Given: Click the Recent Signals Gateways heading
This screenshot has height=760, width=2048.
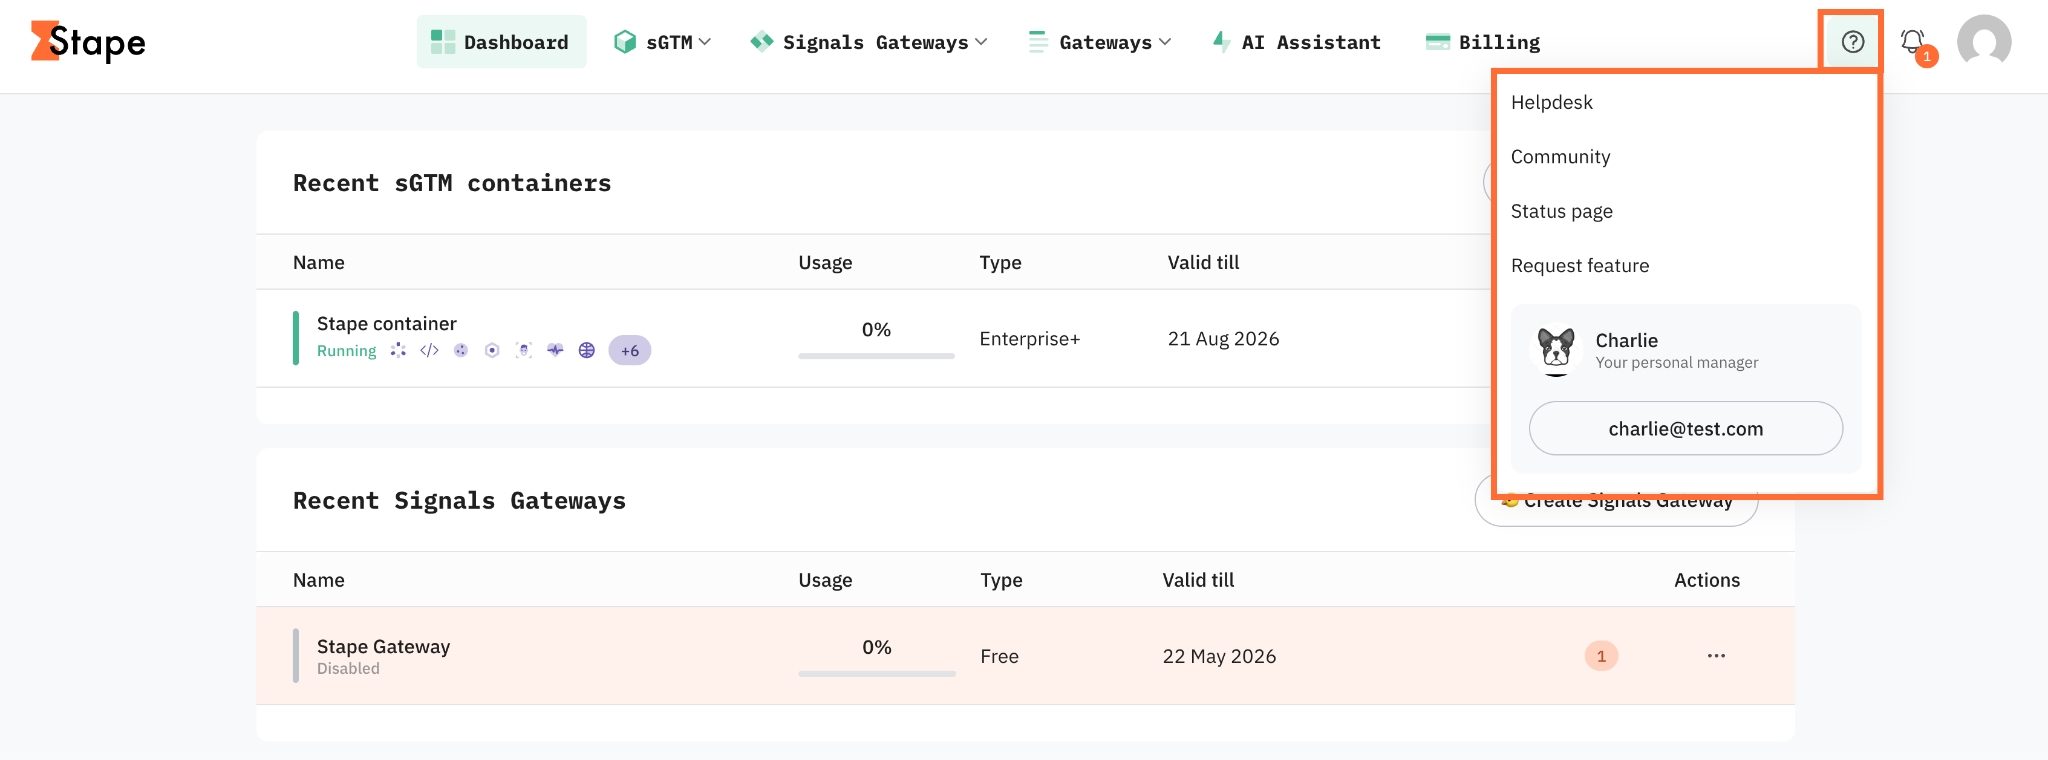Looking at the screenshot, I should [x=459, y=501].
